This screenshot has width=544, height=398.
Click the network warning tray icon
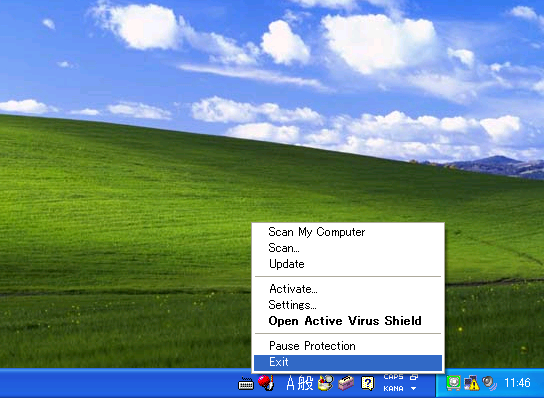point(471,383)
